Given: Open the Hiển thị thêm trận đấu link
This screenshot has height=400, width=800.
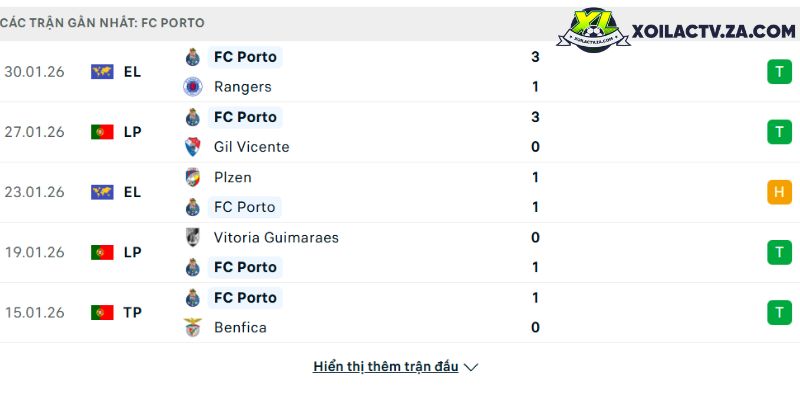Looking at the screenshot, I should point(386,367).
